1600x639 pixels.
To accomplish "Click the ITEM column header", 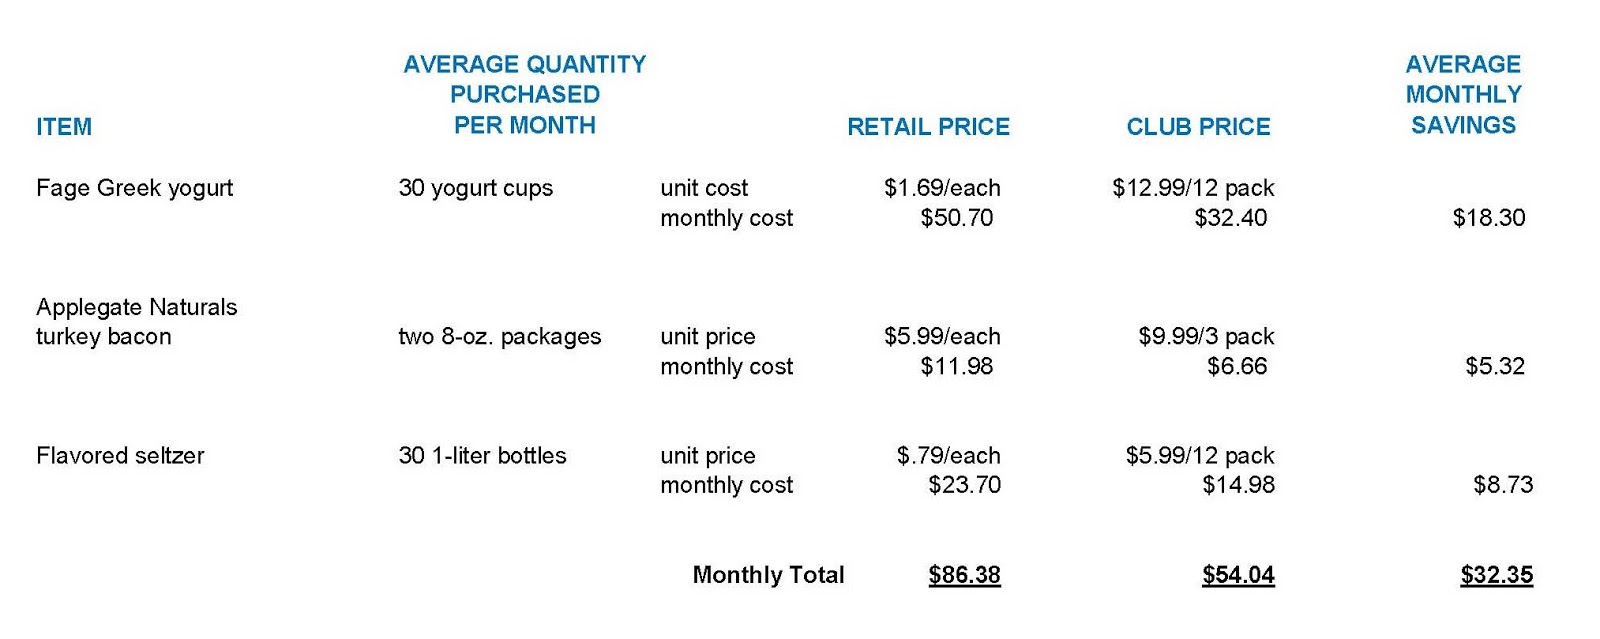I will click(x=64, y=127).
